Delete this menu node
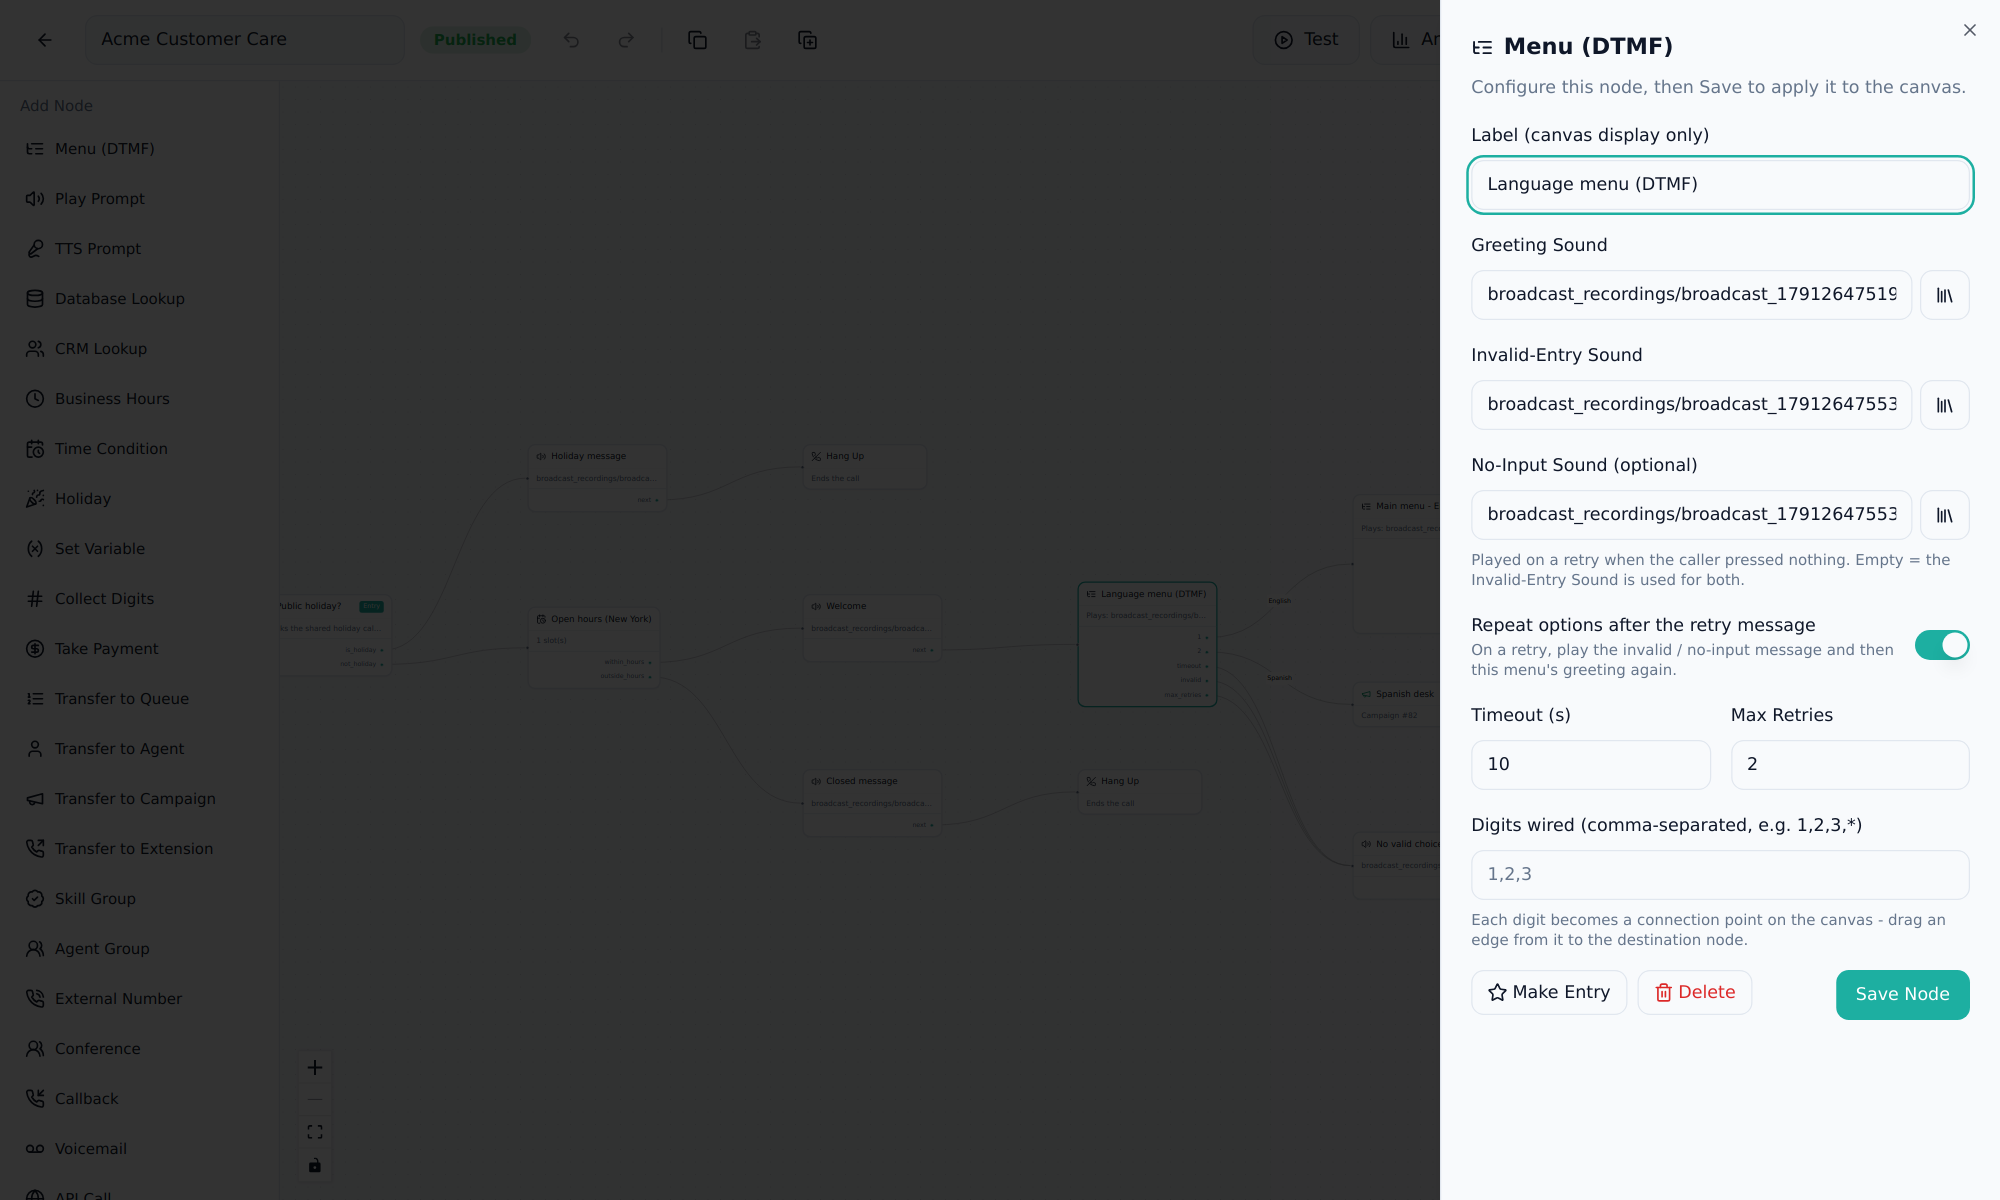The height and width of the screenshot is (1200, 2000). 1694,992
